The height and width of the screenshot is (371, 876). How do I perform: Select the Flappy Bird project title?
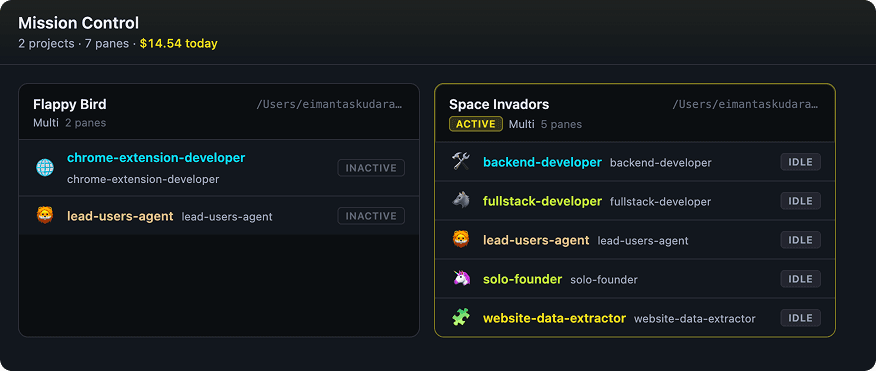[x=70, y=104]
